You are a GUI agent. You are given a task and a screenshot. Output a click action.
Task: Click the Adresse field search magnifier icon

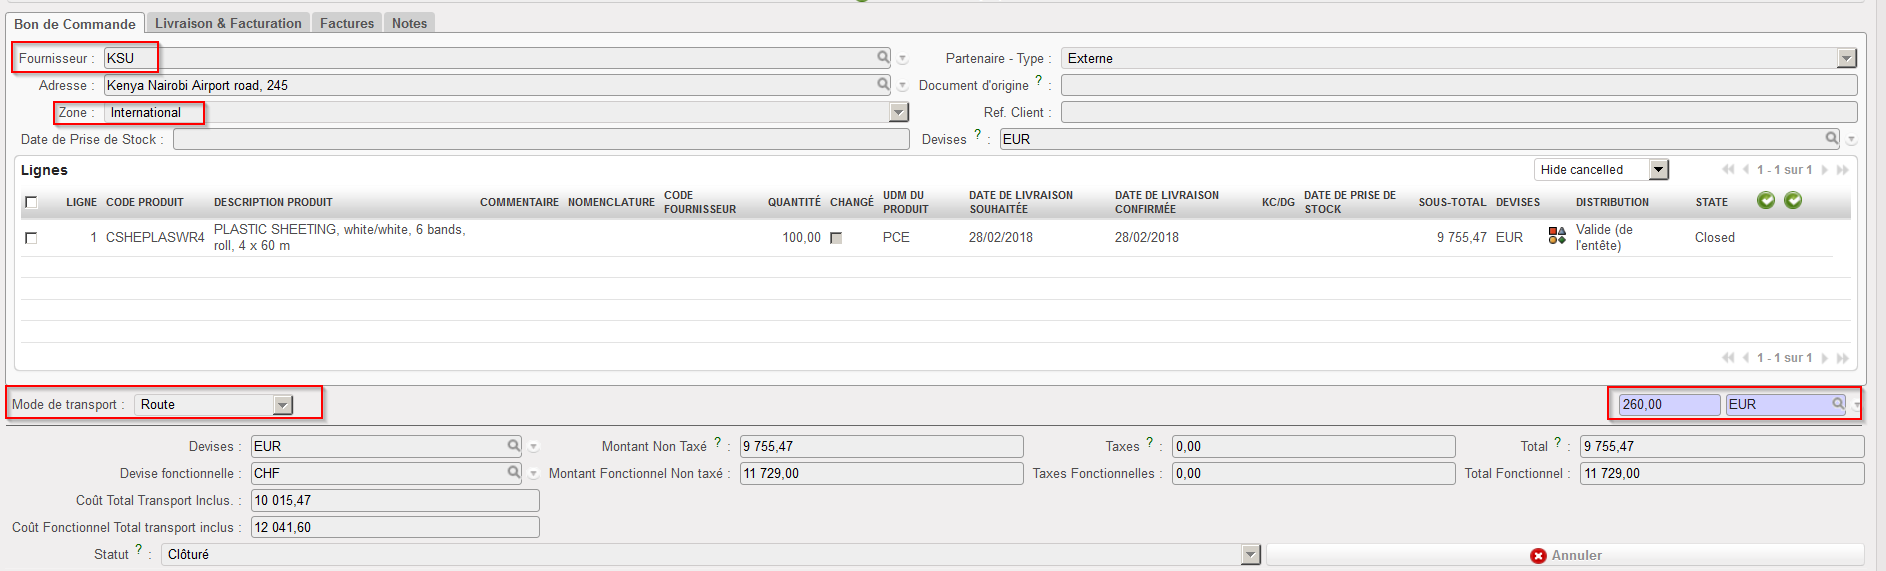pyautogui.click(x=883, y=85)
